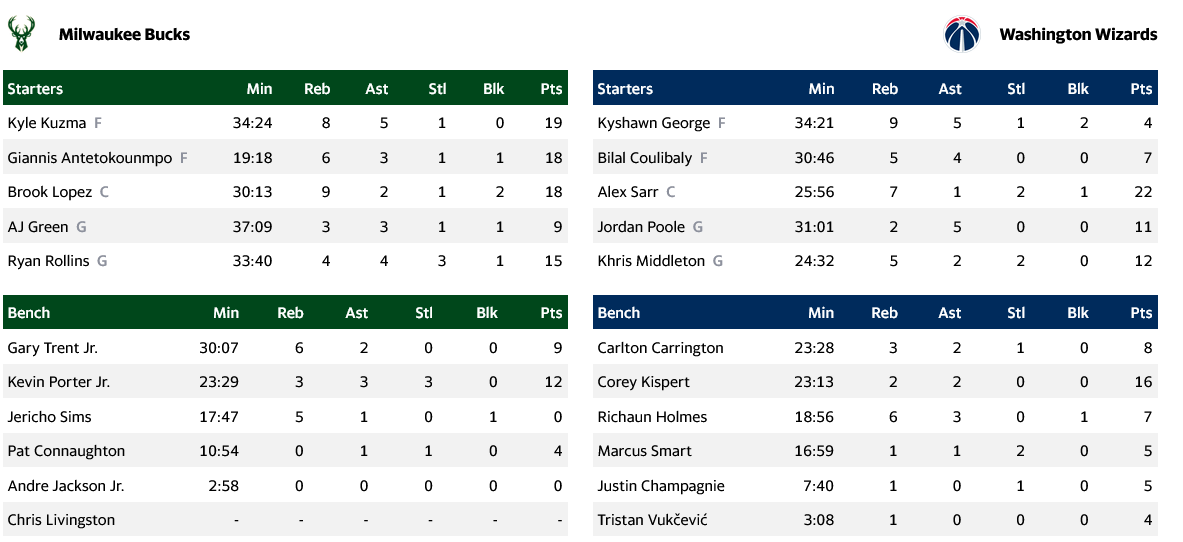Click the Reb header in Bucks Bench
Viewport: 1183px width, 542px height.
(x=290, y=313)
